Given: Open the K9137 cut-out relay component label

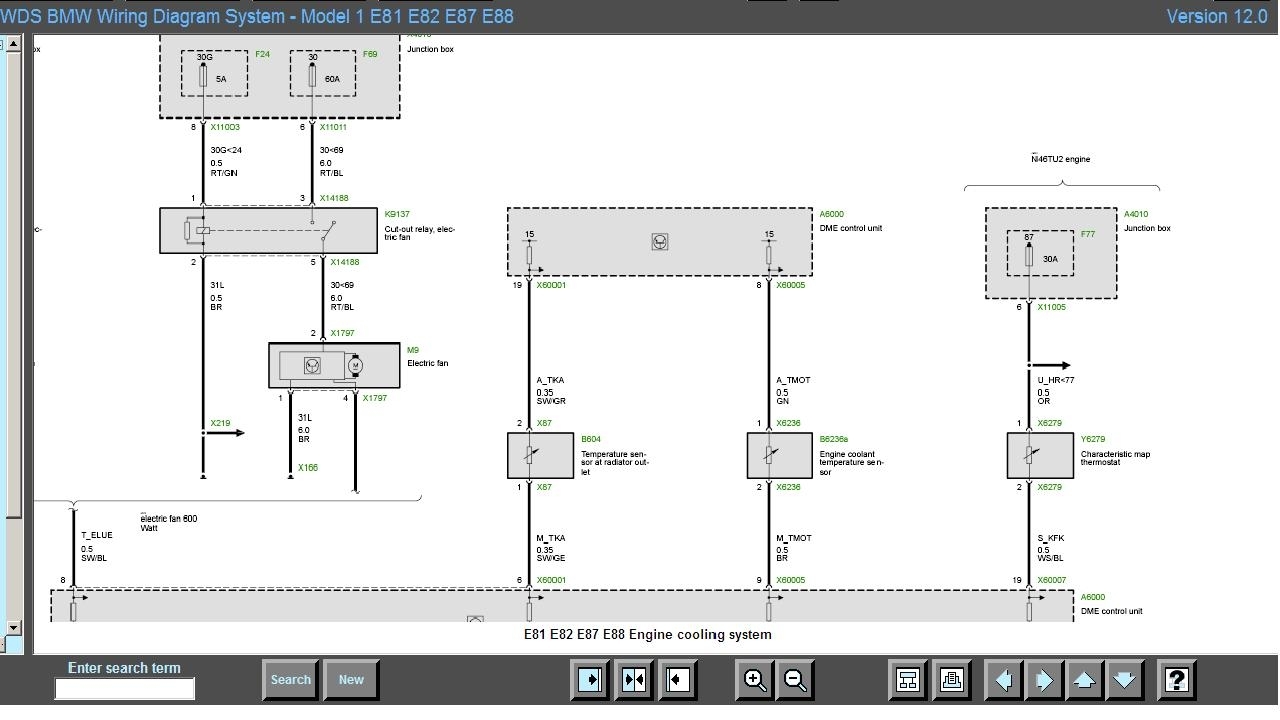Looking at the screenshot, I should (397, 214).
